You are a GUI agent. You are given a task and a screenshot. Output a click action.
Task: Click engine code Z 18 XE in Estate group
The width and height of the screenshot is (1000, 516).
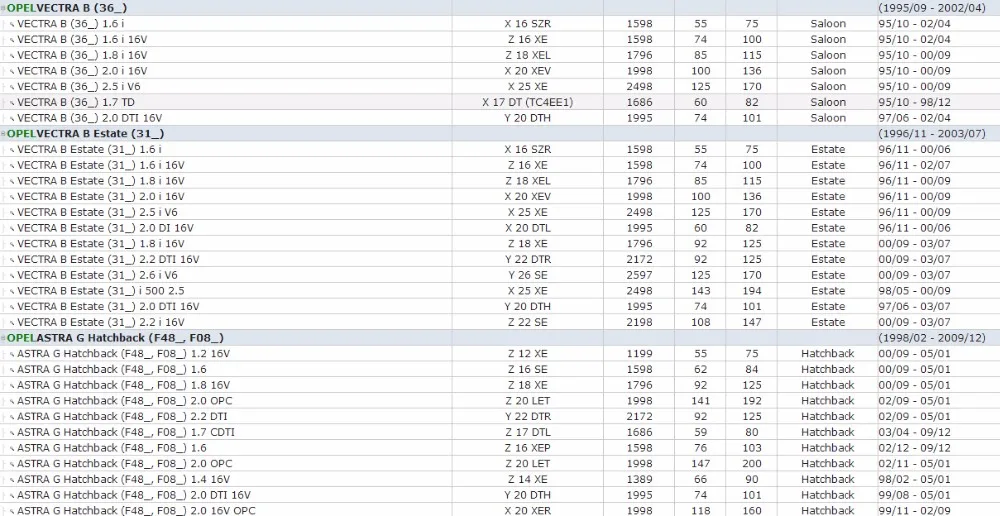[x=527, y=244]
